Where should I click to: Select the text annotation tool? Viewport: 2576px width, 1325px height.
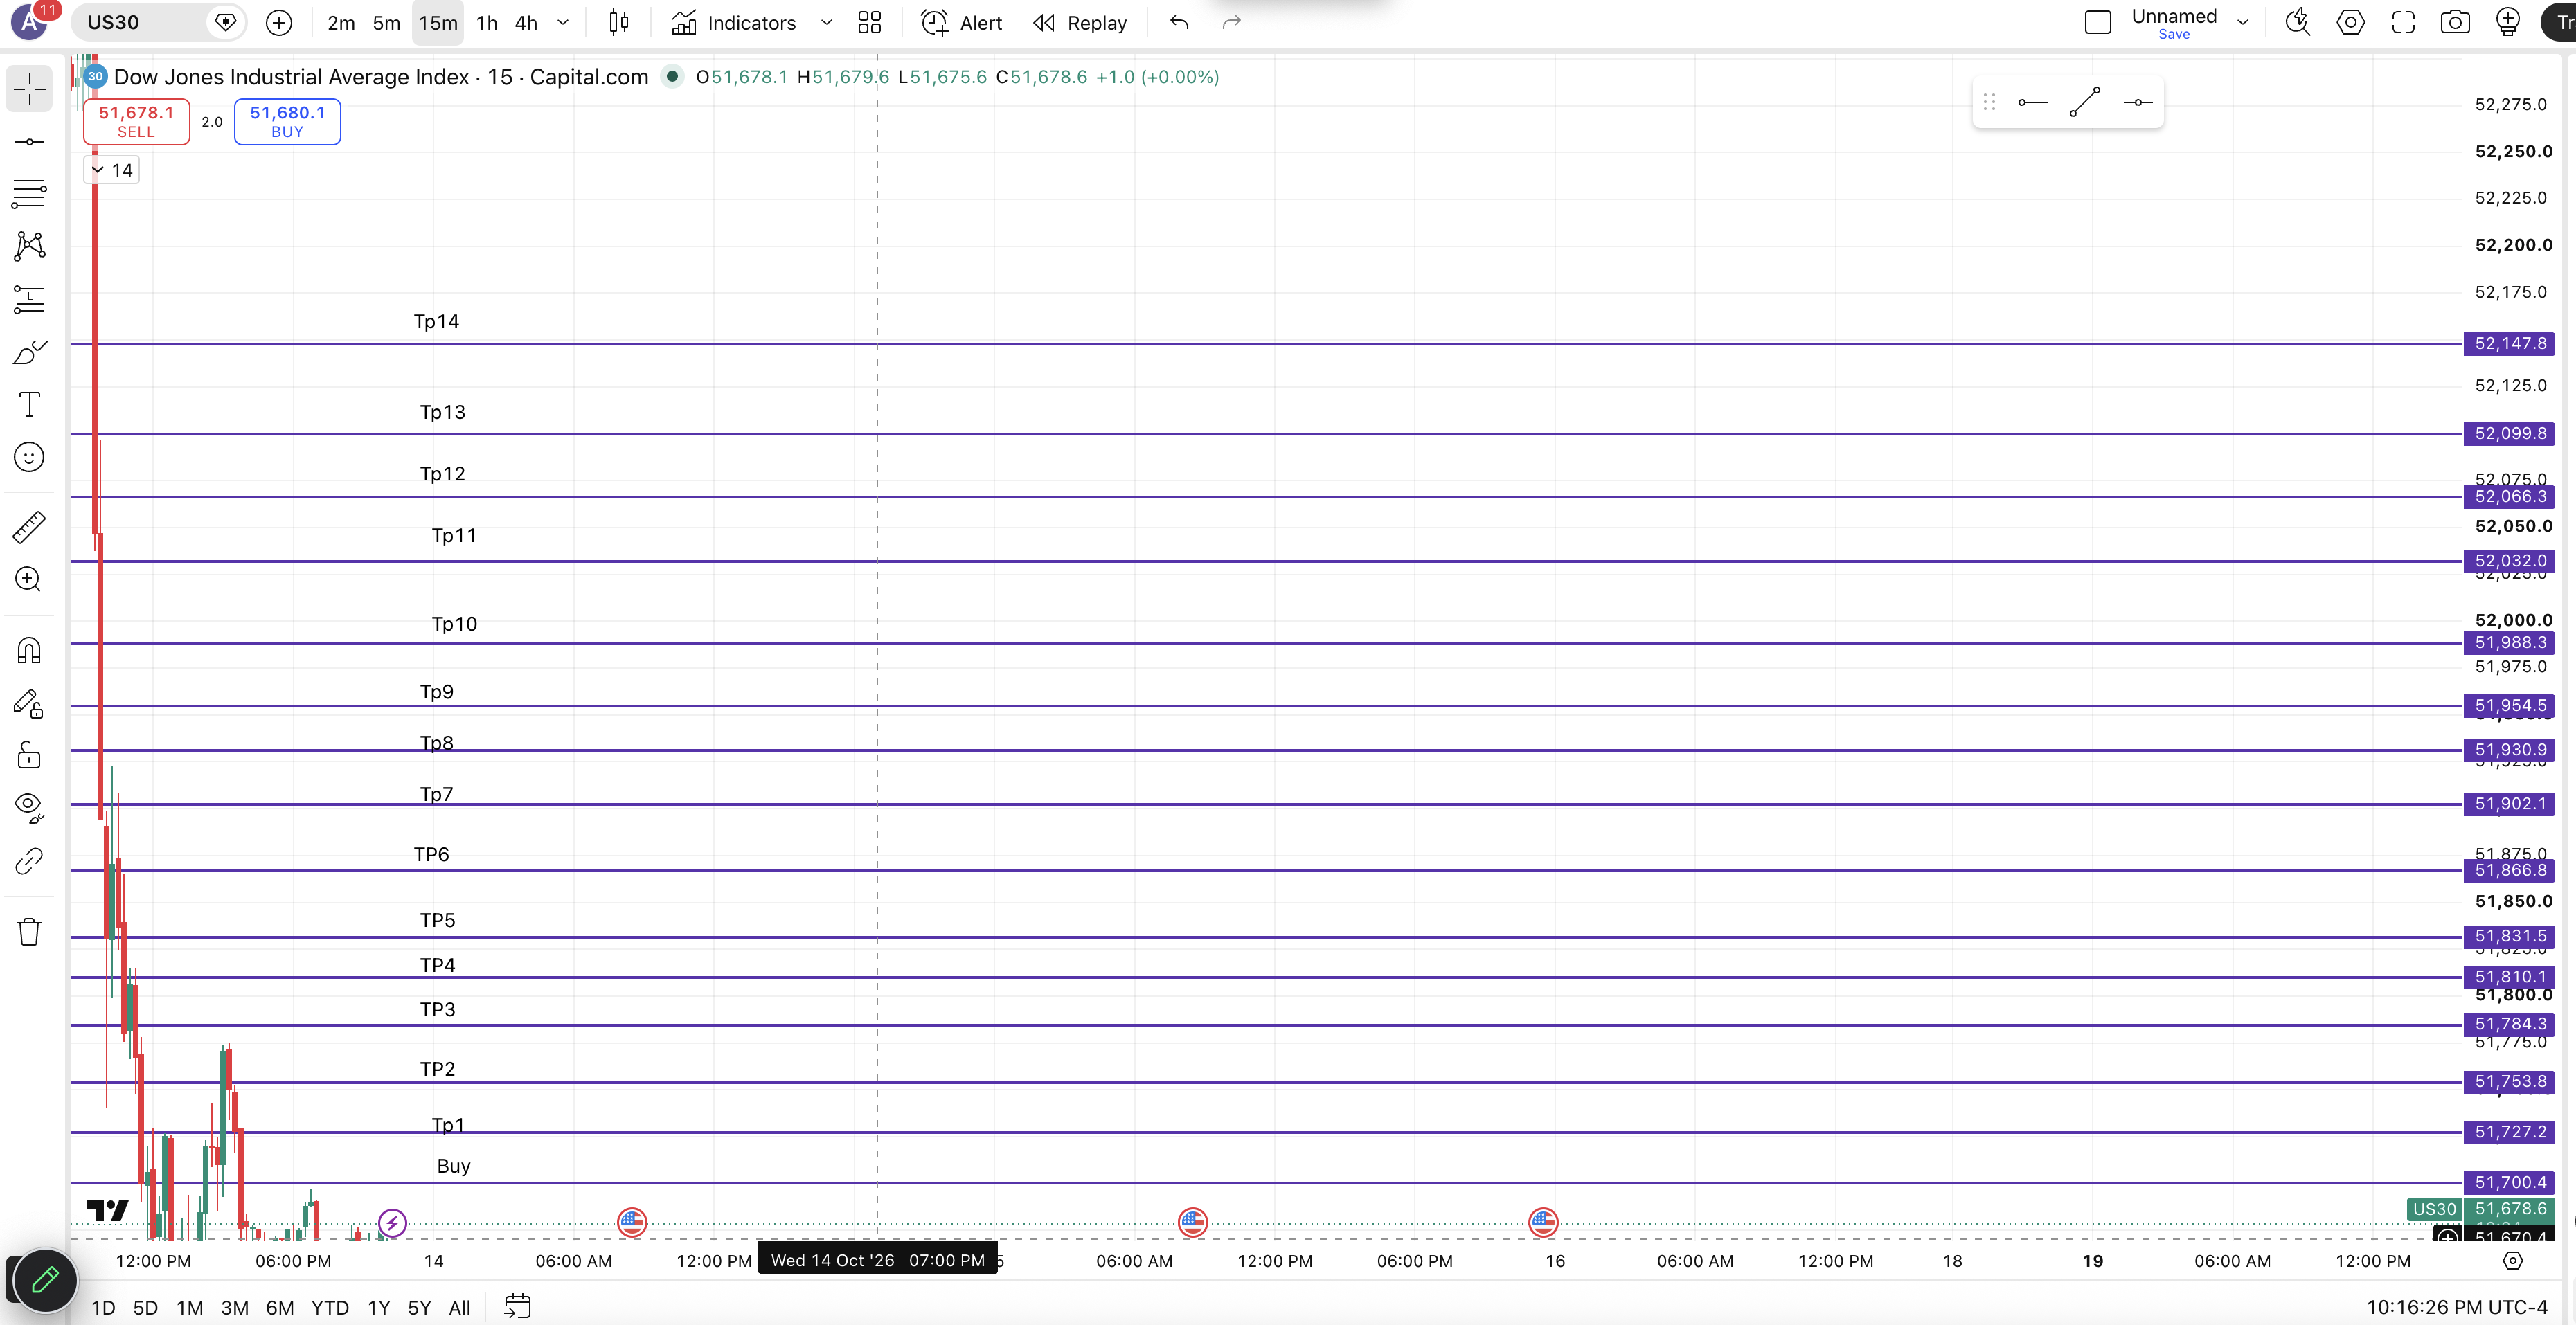point(29,404)
